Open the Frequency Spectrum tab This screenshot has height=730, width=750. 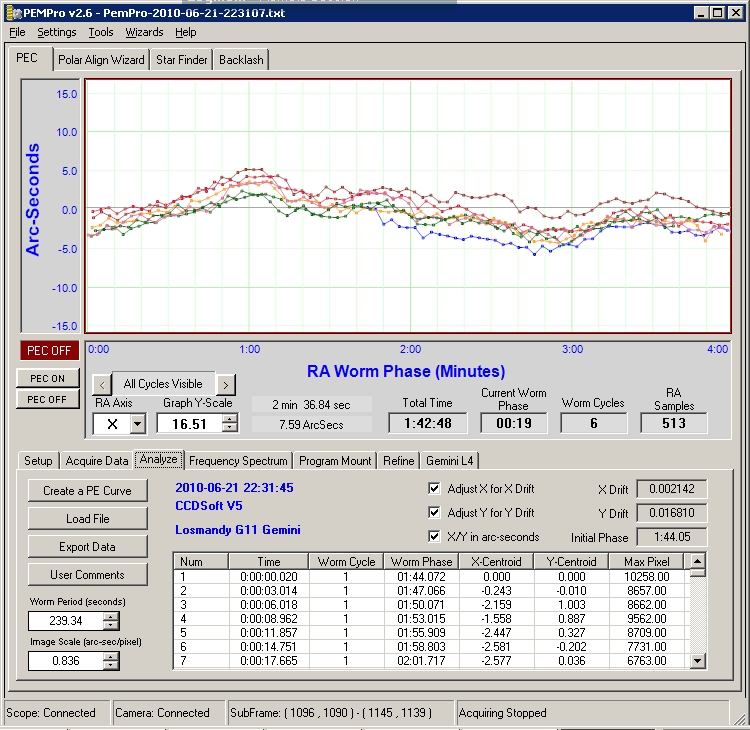click(238, 461)
